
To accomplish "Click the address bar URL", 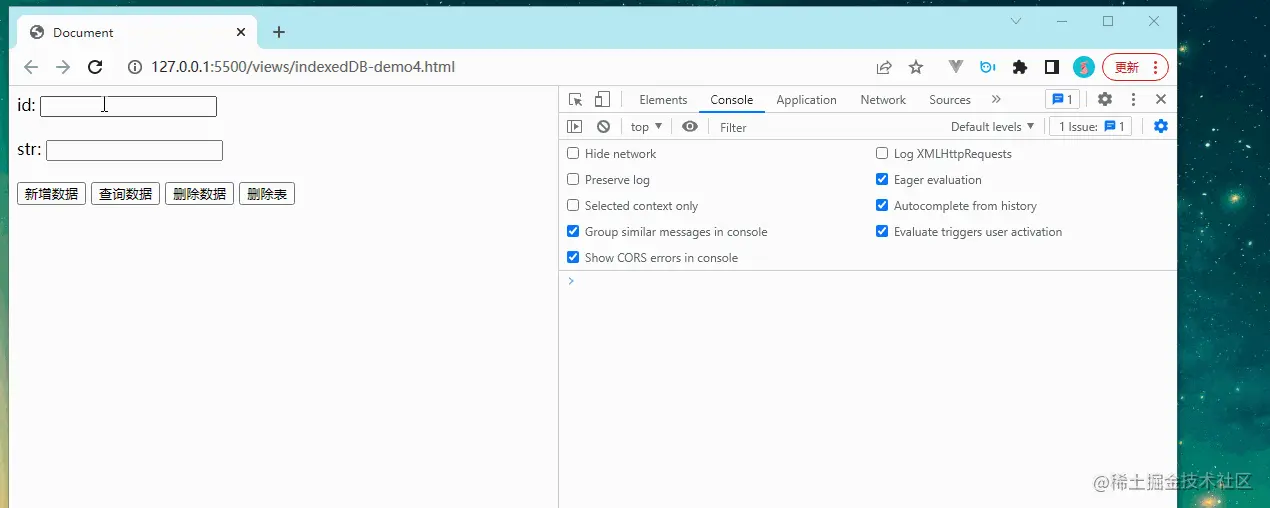I will [303, 67].
